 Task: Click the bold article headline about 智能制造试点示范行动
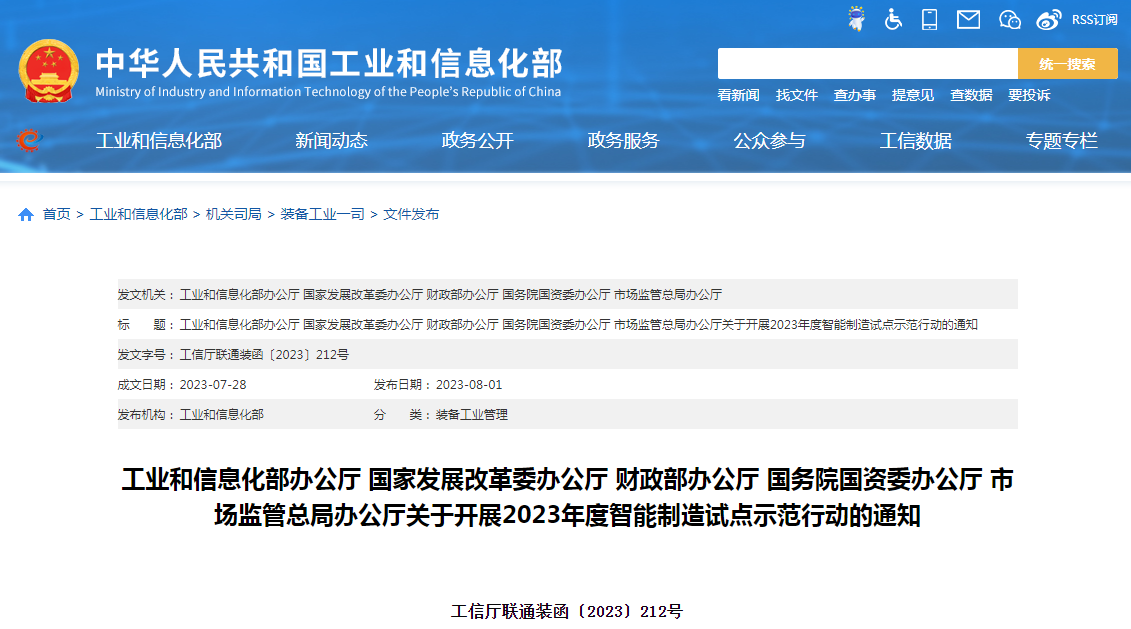(568, 498)
